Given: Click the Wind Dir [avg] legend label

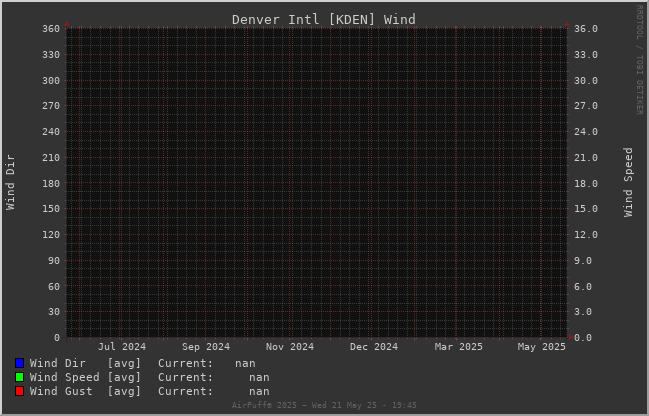Looking at the screenshot, I should pos(85,363).
